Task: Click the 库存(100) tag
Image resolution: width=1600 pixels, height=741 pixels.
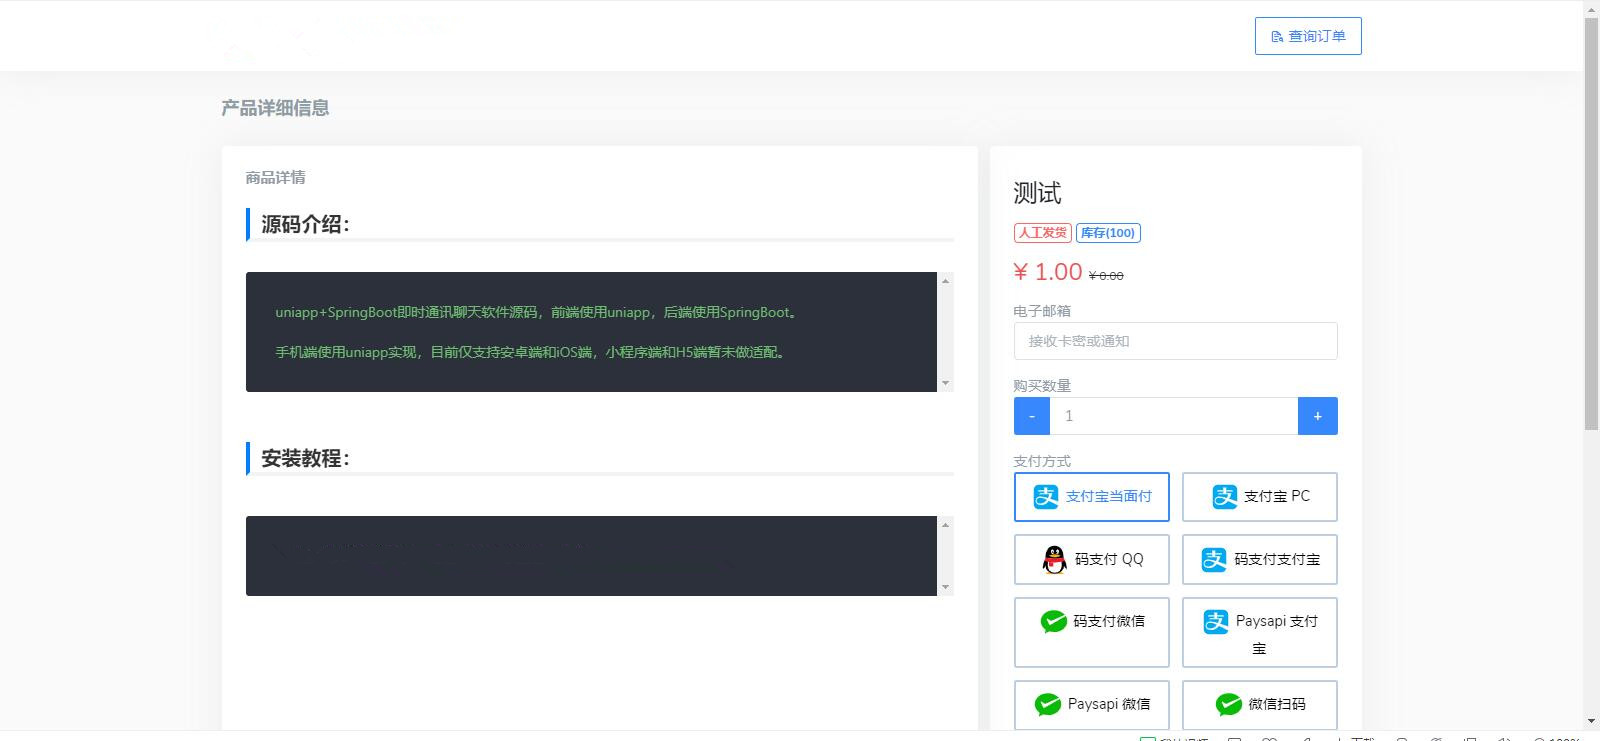Action: tap(1108, 233)
